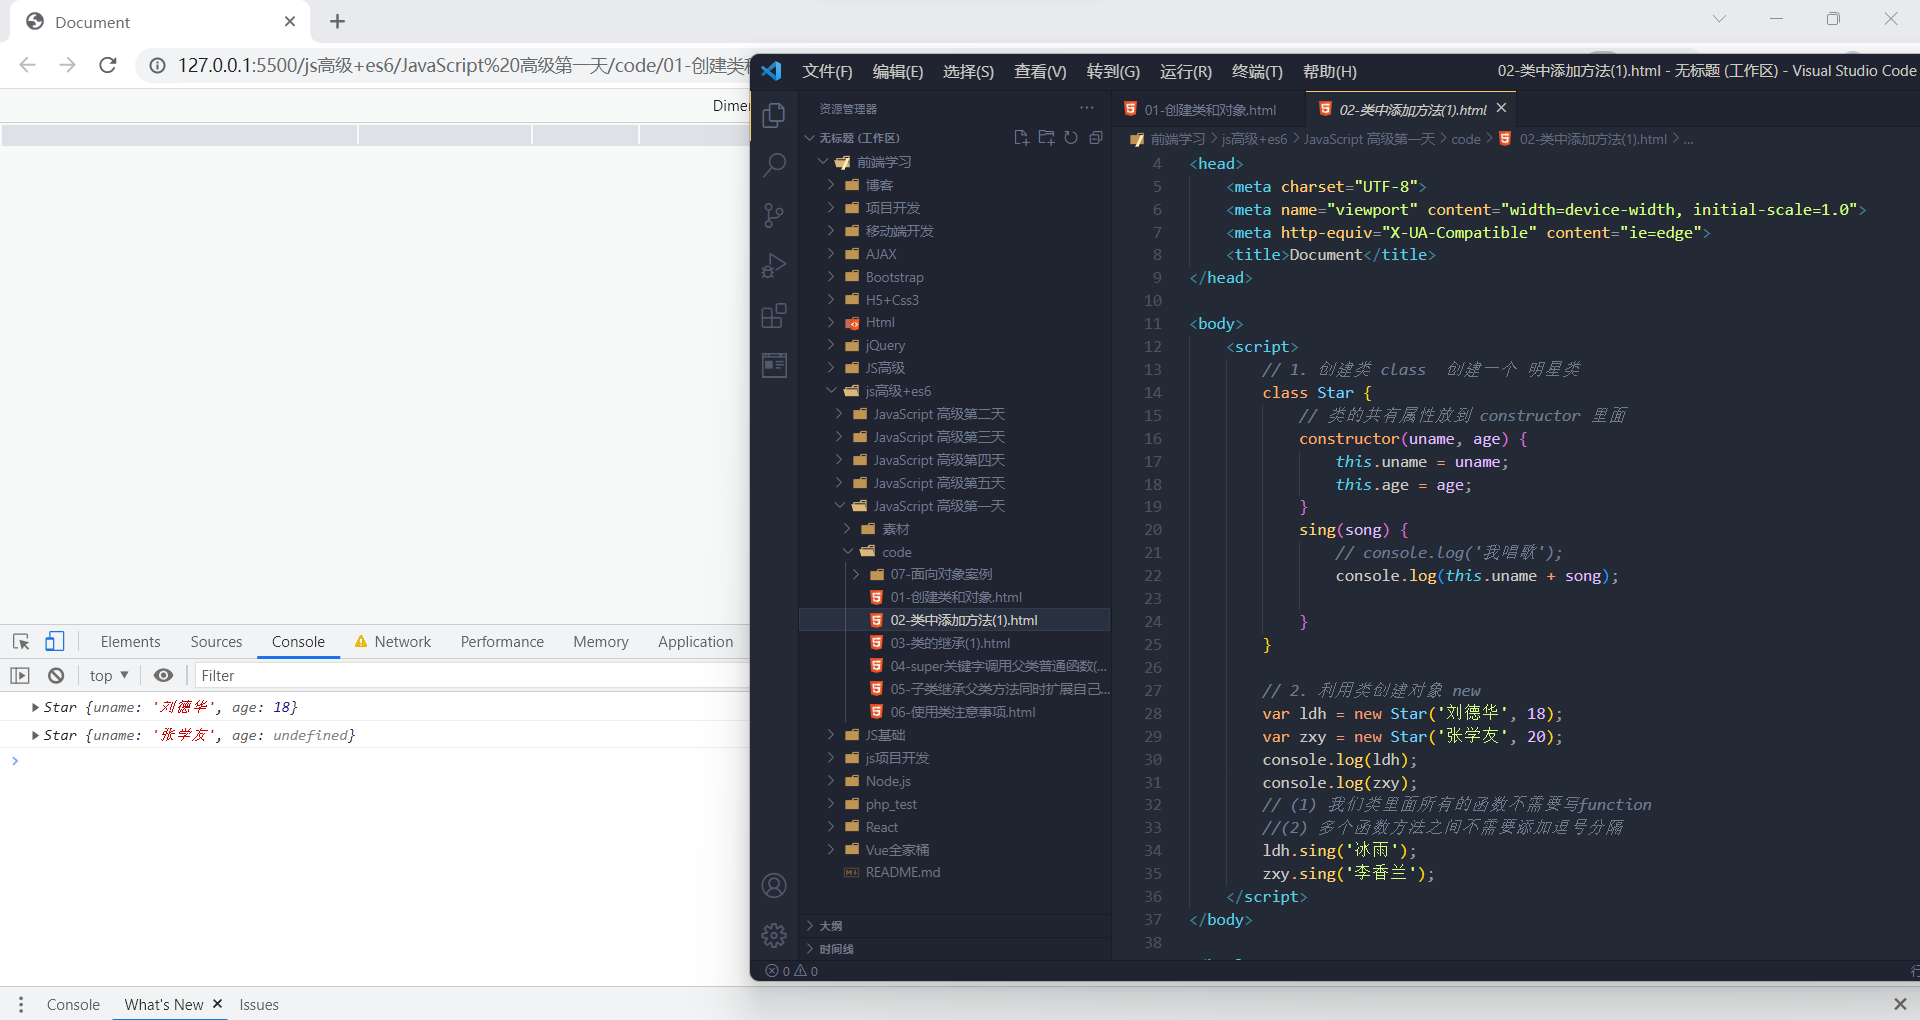This screenshot has width=1920, height=1020.
Task: Collapse all folders in explorer
Action: [x=1096, y=138]
